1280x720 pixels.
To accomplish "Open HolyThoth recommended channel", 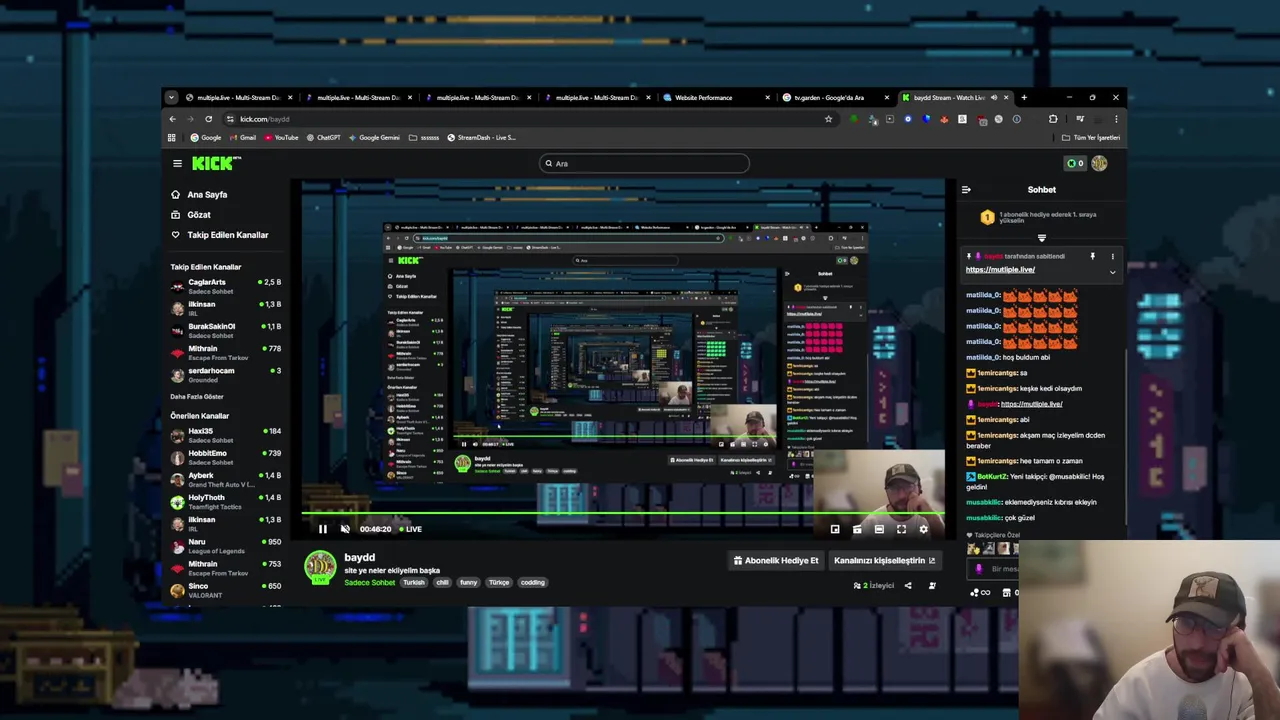I will tap(226, 502).
